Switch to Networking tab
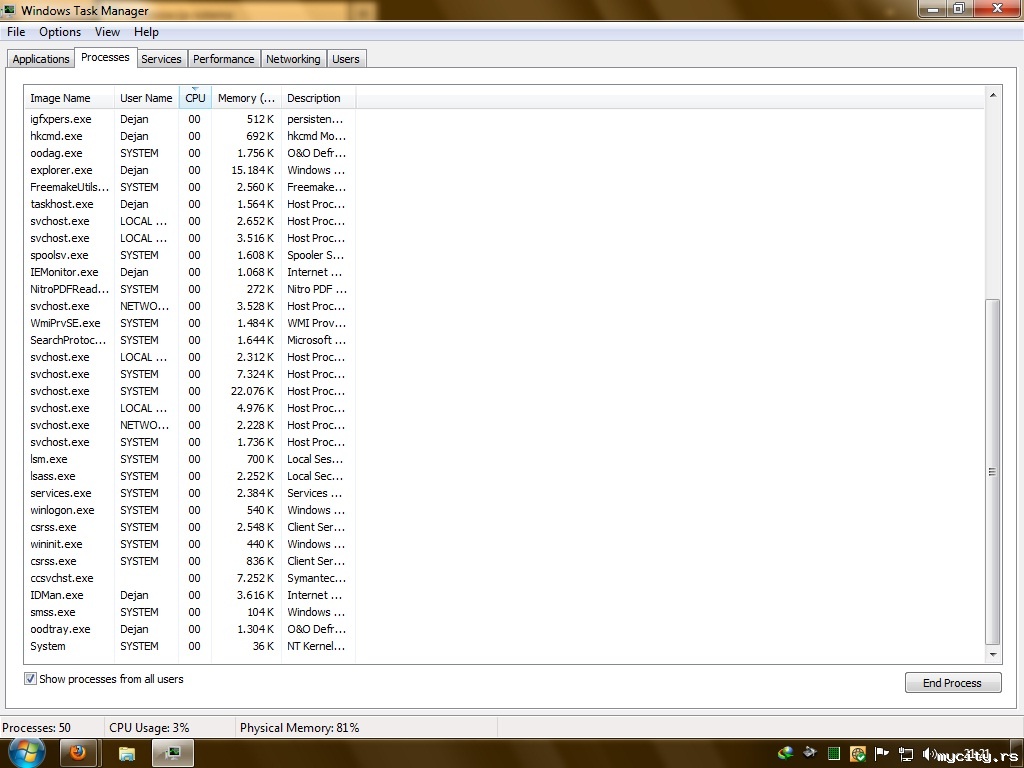The height and width of the screenshot is (768, 1024). pos(293,59)
